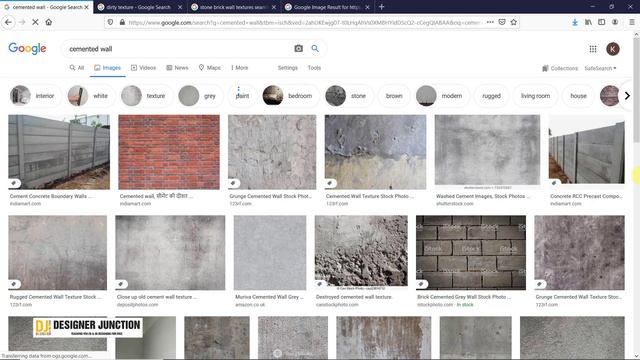View site security padlock info
Viewport: 640px width, 360px height.
[122, 22]
